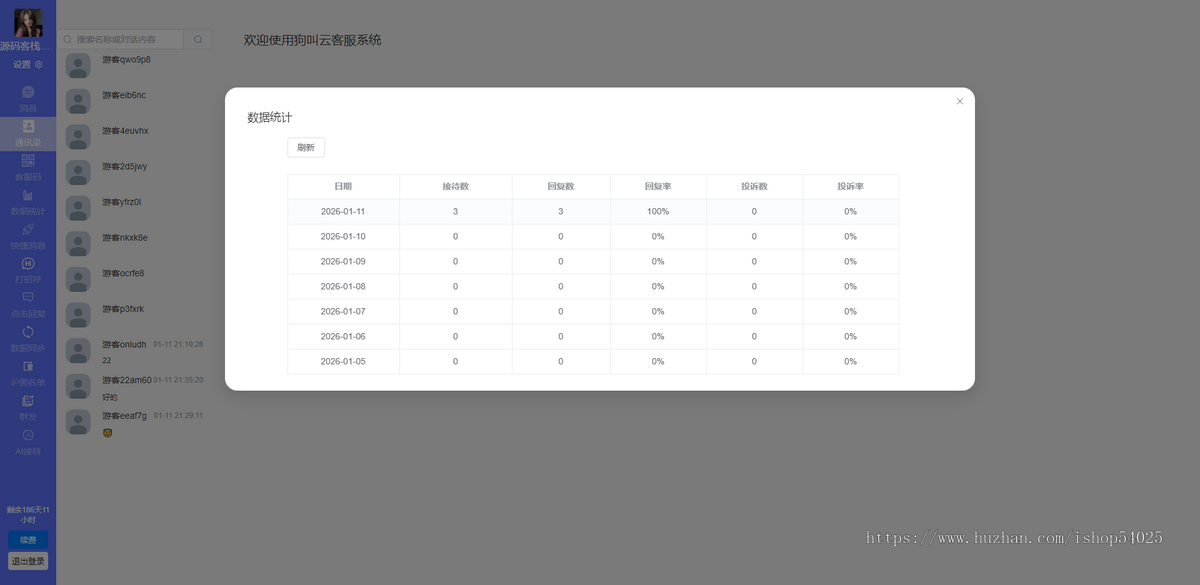Click the 剩余186天11小时 remaining time text
1200x585 pixels.
(28, 515)
